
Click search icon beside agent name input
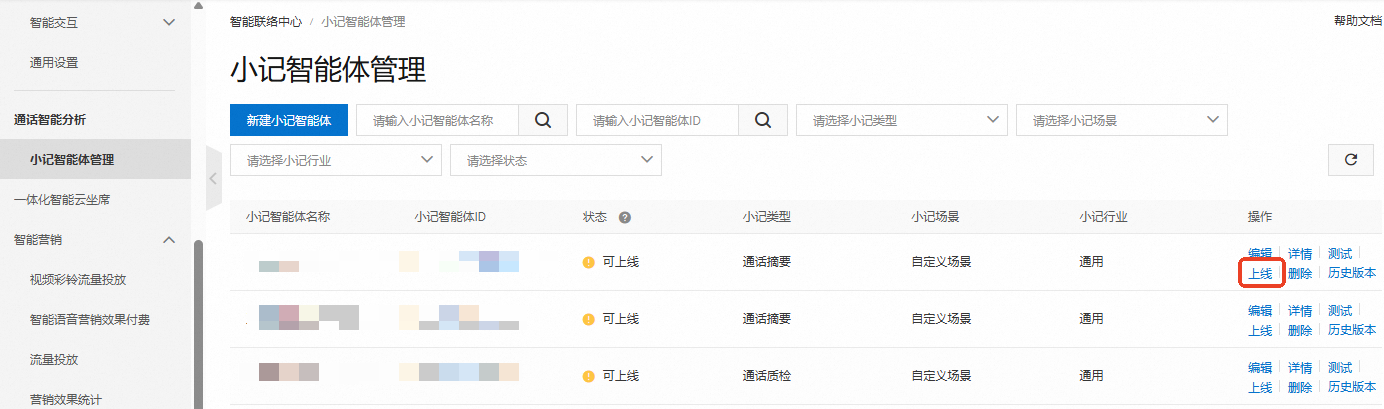543,120
